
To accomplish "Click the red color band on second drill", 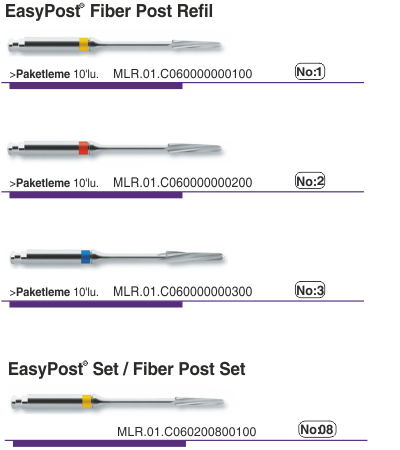I will click(83, 148).
